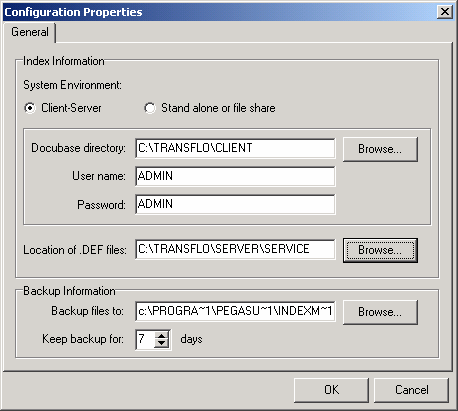Click the Backup files to path field
The image size is (458, 411).
pos(235,311)
